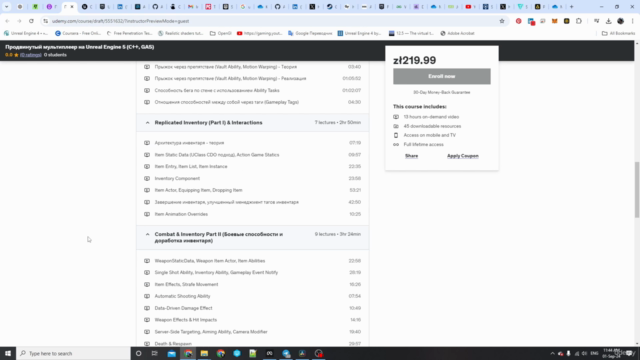Click video icon beside Inventory Component lecture
This screenshot has height=360, width=640.
(147, 178)
